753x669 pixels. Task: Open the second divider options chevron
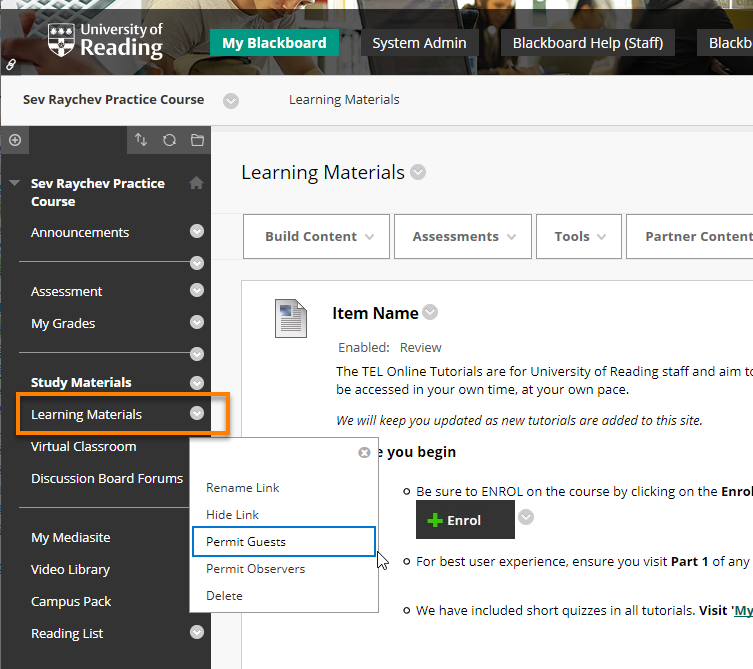click(196, 353)
